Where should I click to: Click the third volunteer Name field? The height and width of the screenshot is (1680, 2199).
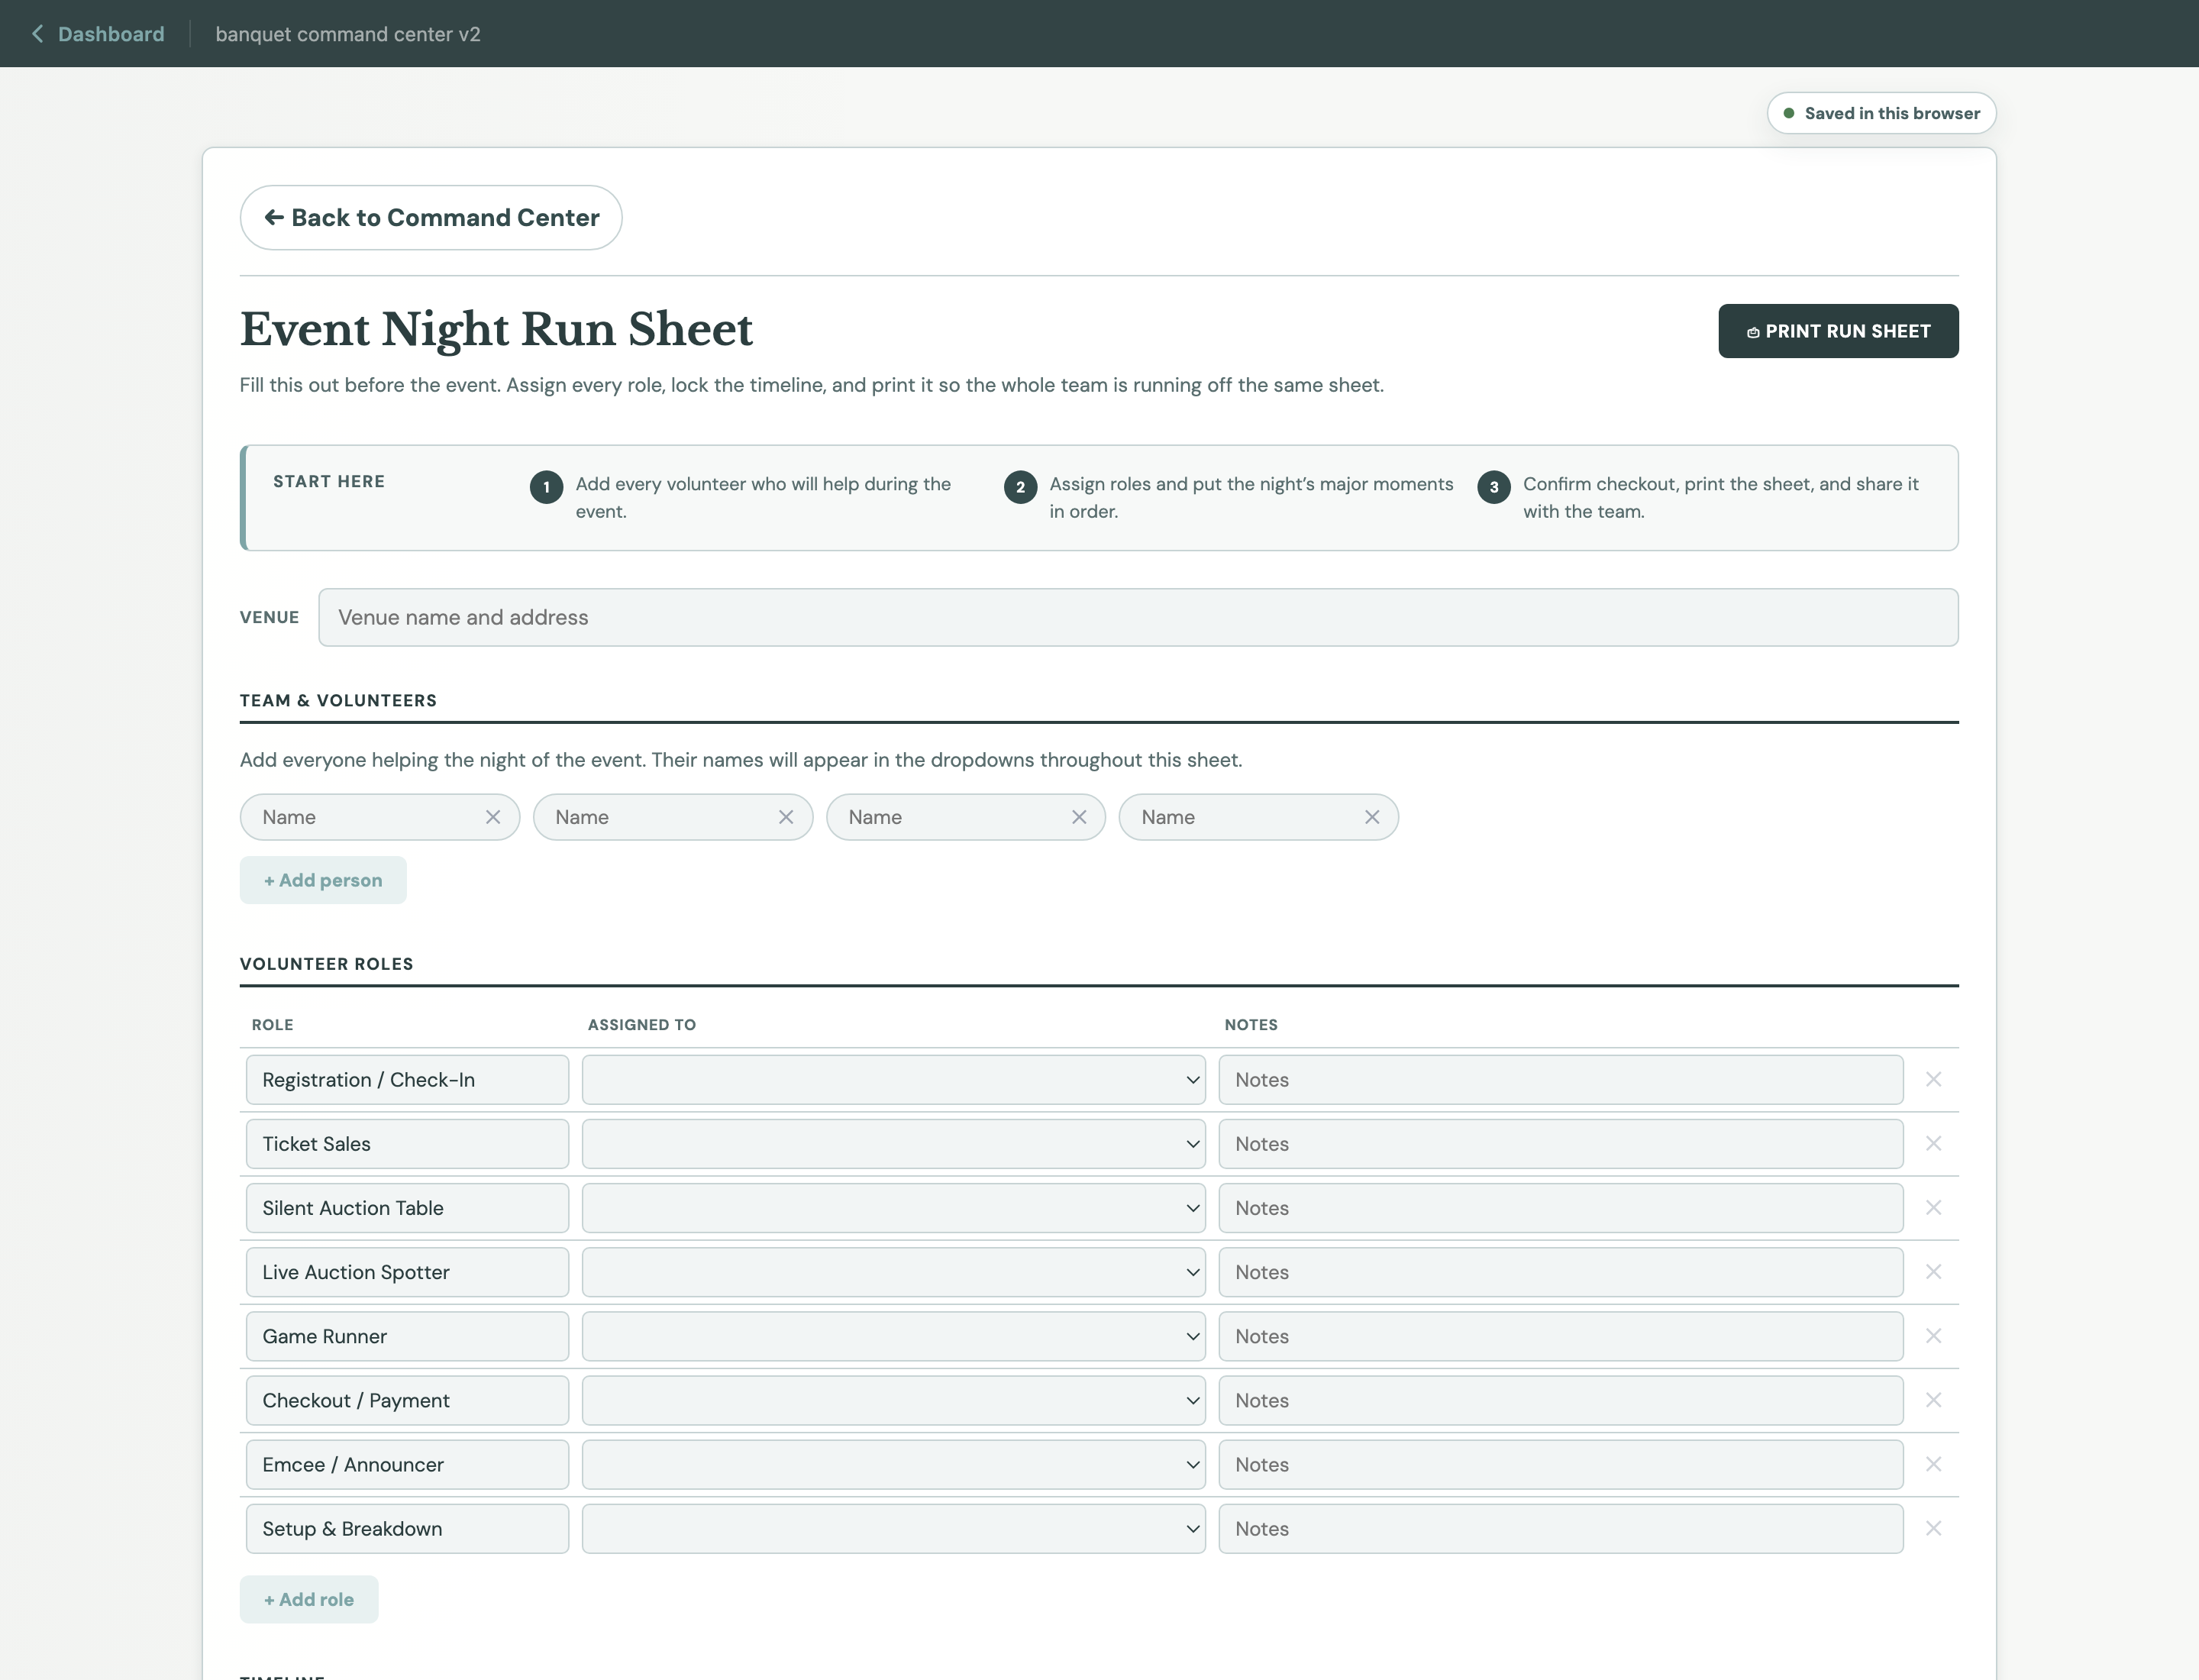coord(953,817)
